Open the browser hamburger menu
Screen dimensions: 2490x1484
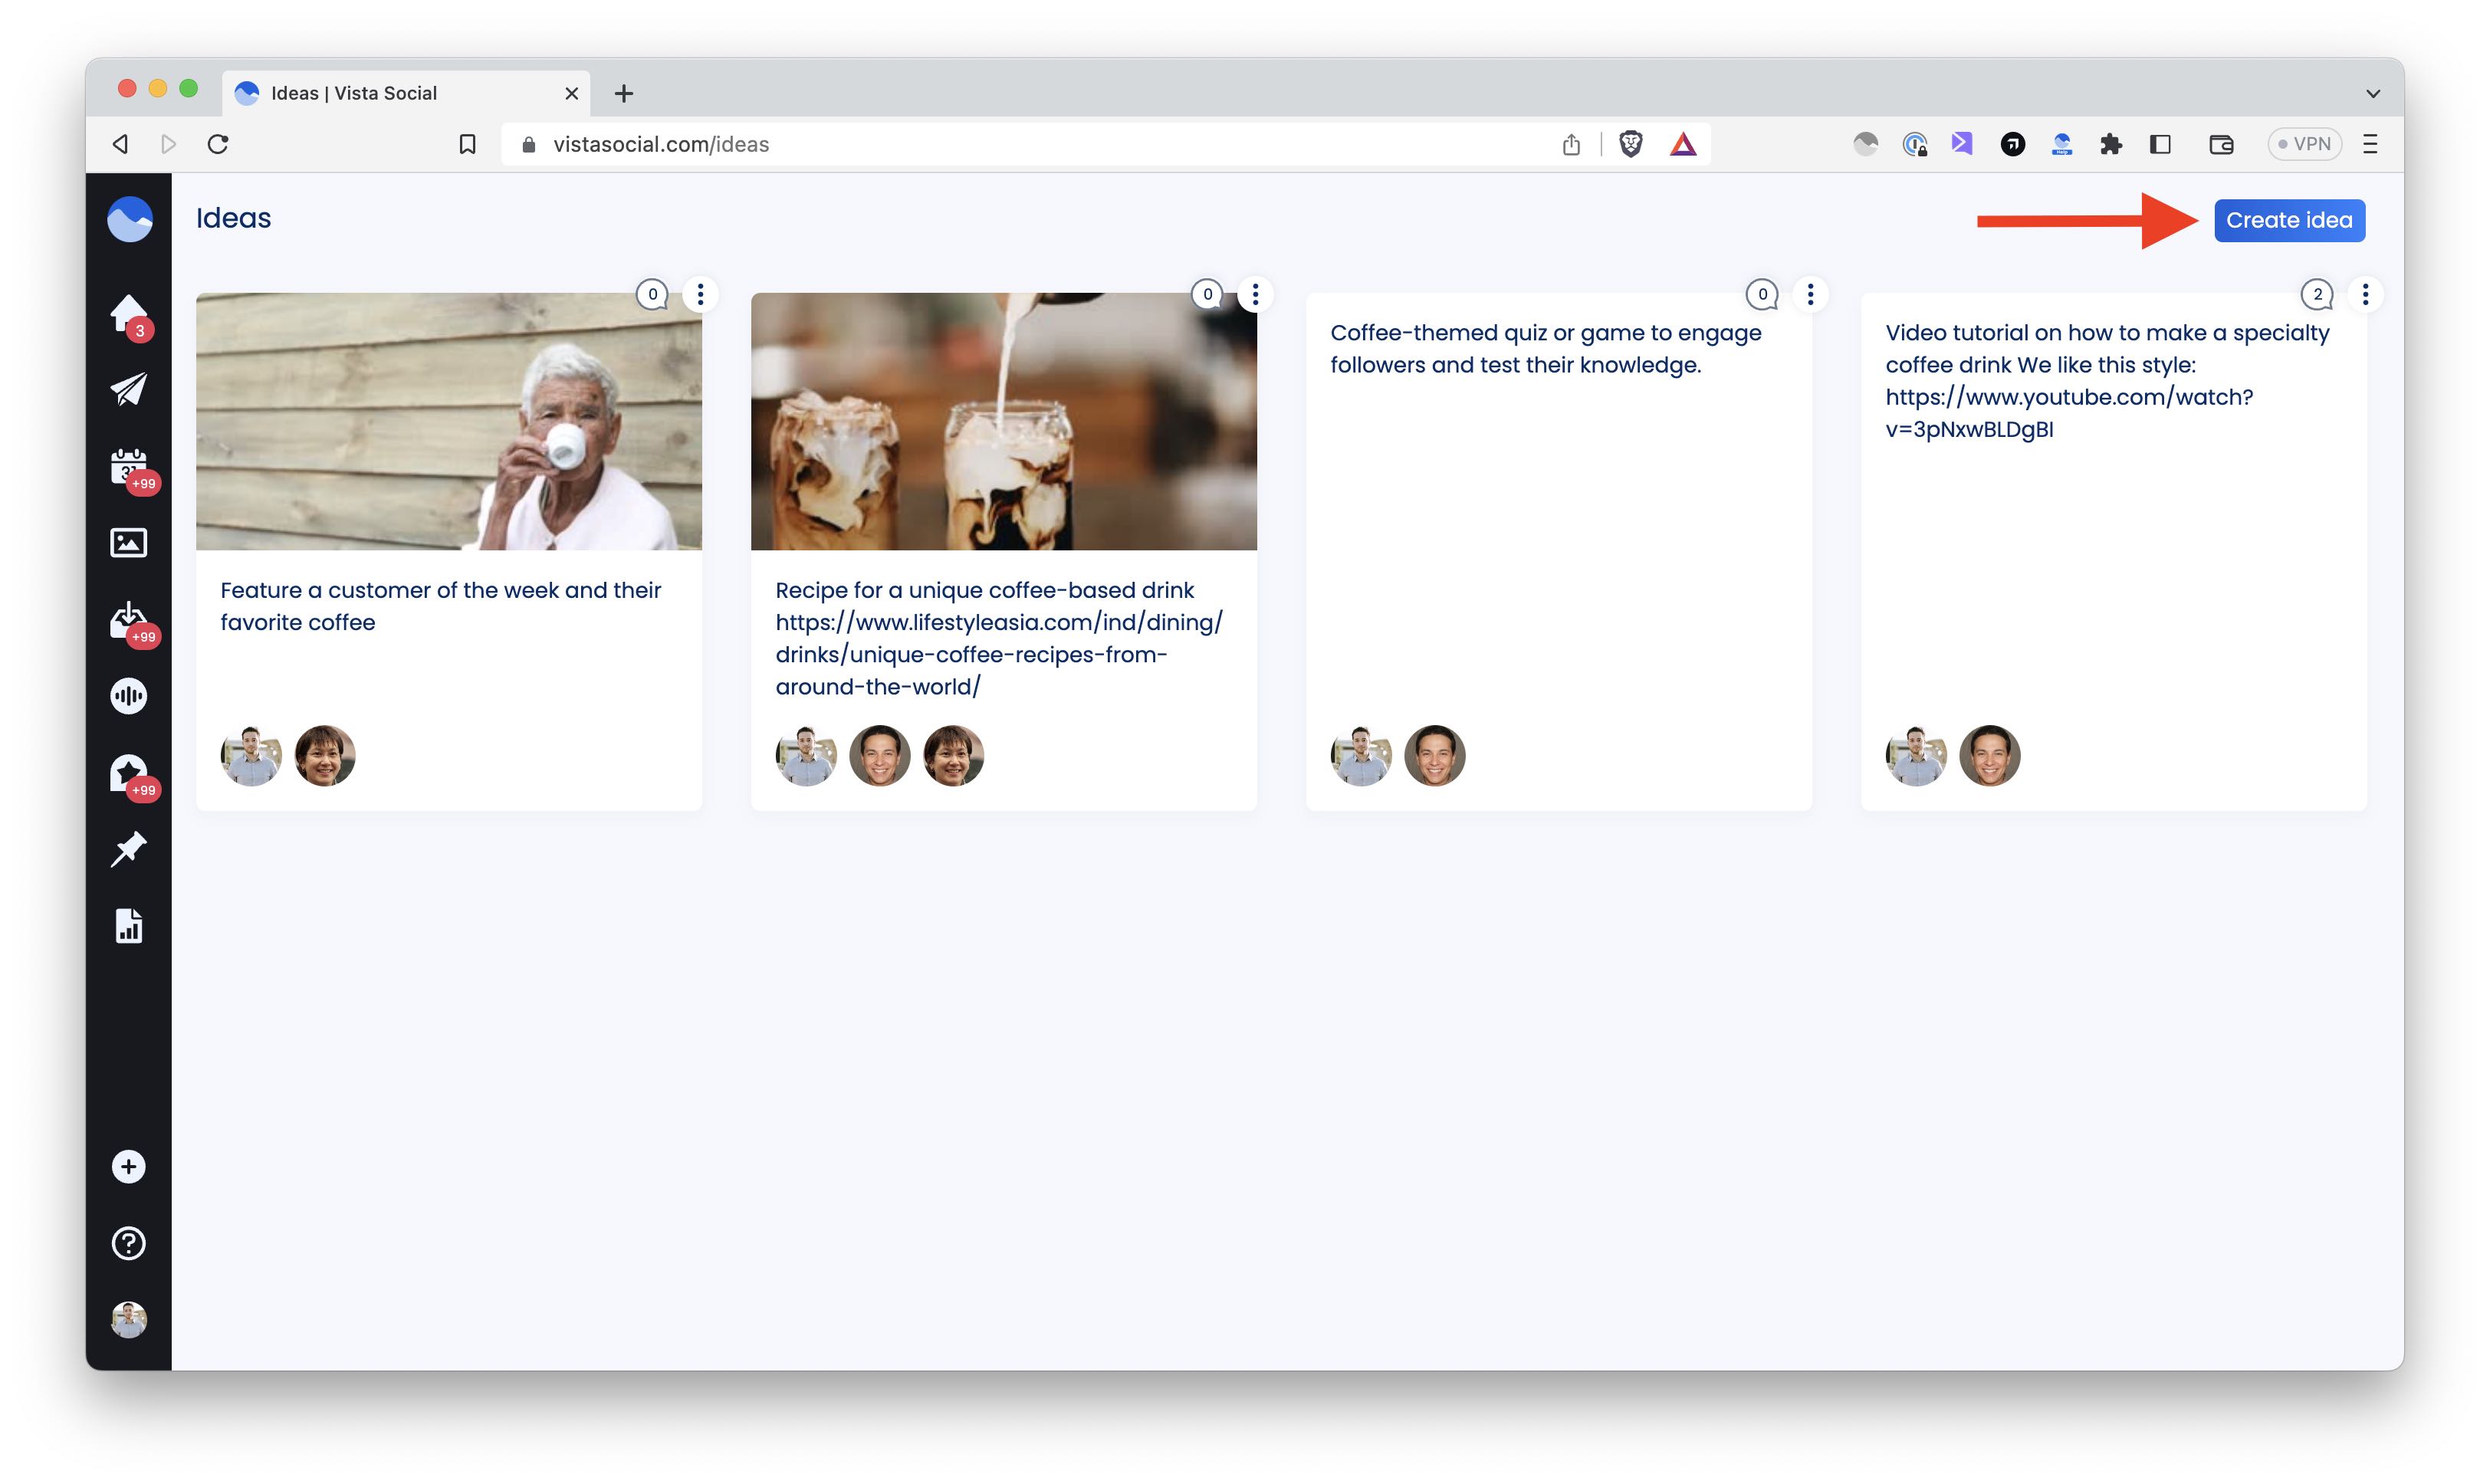pos(2370,144)
